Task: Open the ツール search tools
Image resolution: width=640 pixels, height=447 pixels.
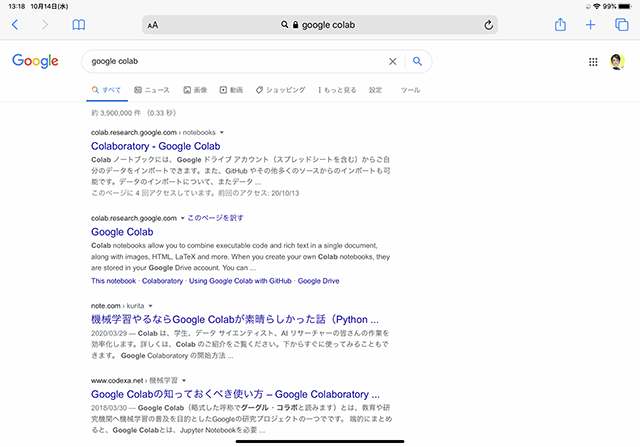Action: click(410, 90)
